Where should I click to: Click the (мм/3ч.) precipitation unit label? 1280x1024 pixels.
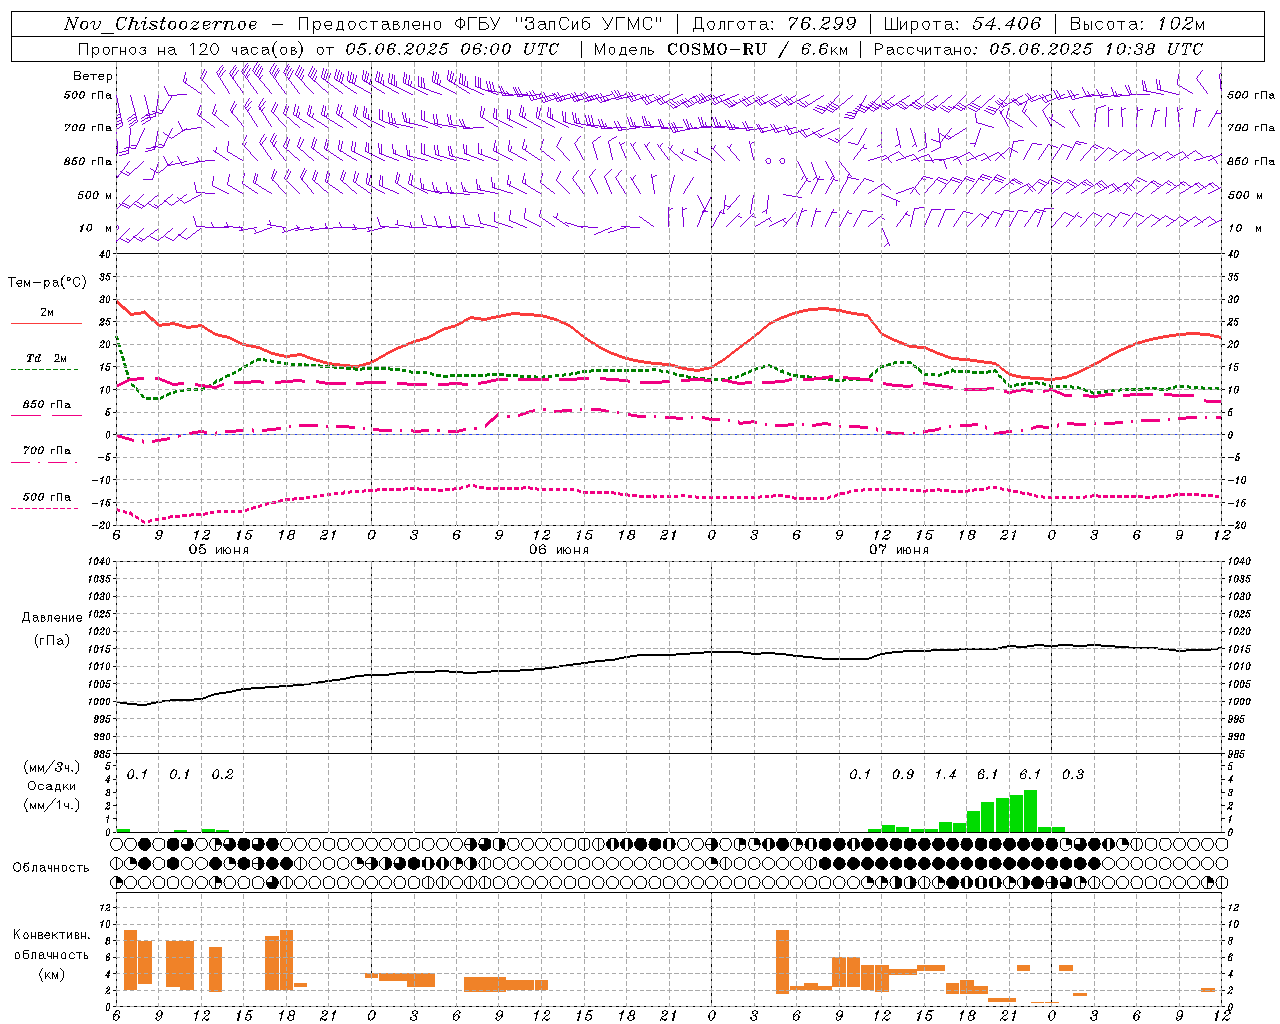pyautogui.click(x=50, y=767)
